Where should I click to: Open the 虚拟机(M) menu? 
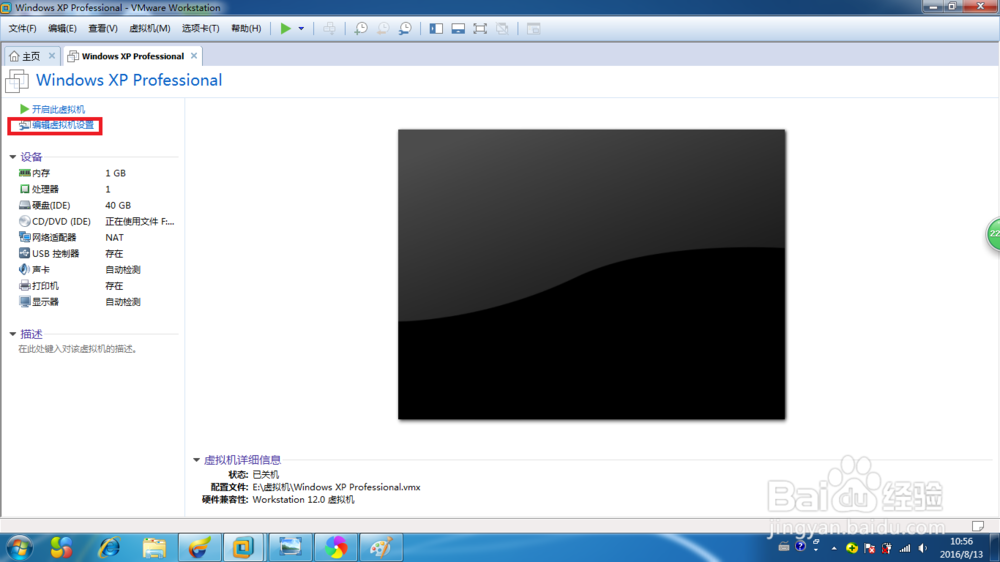point(149,28)
